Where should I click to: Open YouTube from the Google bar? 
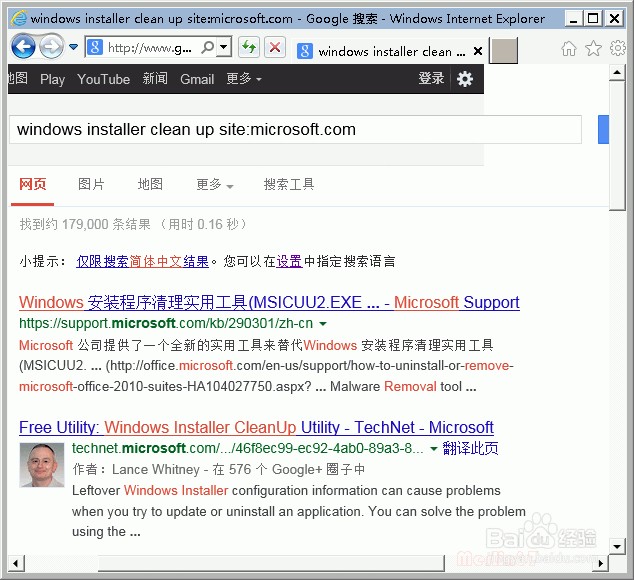point(104,79)
